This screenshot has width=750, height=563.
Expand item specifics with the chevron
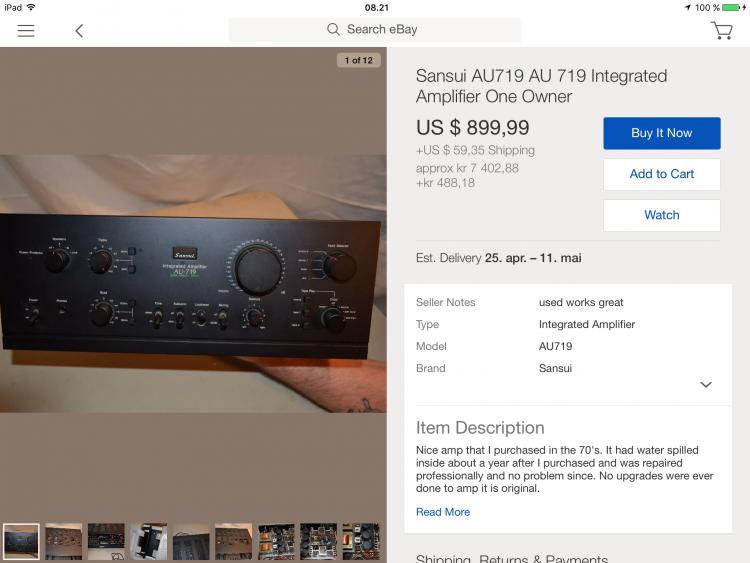click(706, 385)
